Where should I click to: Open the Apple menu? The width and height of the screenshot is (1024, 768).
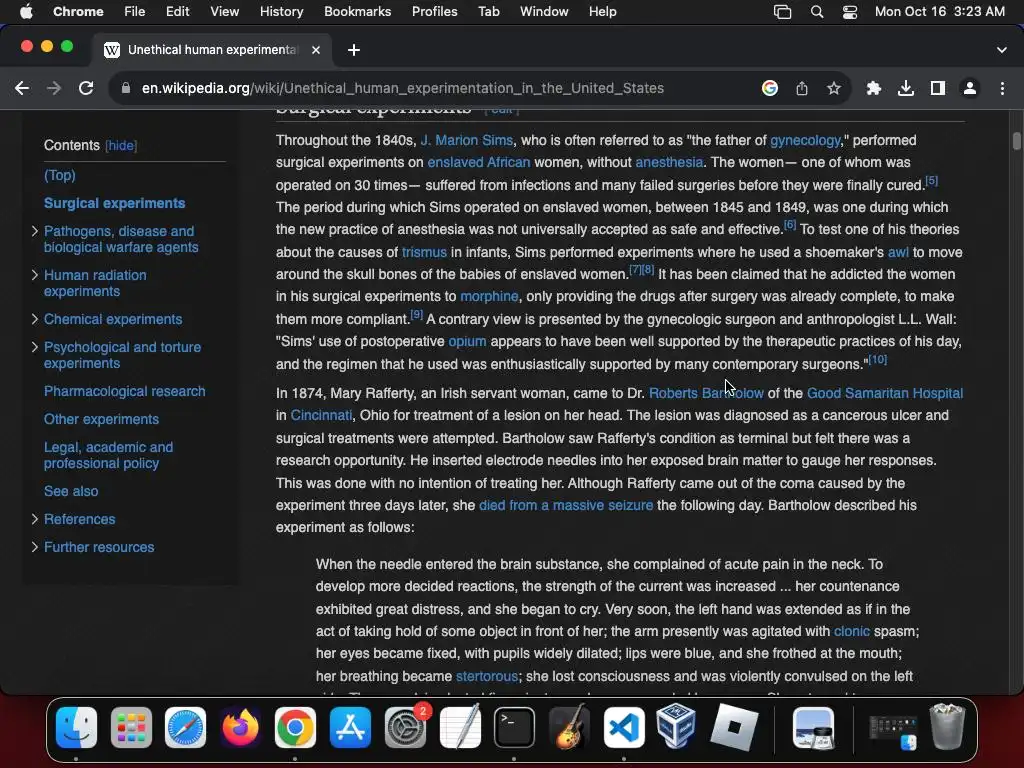coord(26,12)
